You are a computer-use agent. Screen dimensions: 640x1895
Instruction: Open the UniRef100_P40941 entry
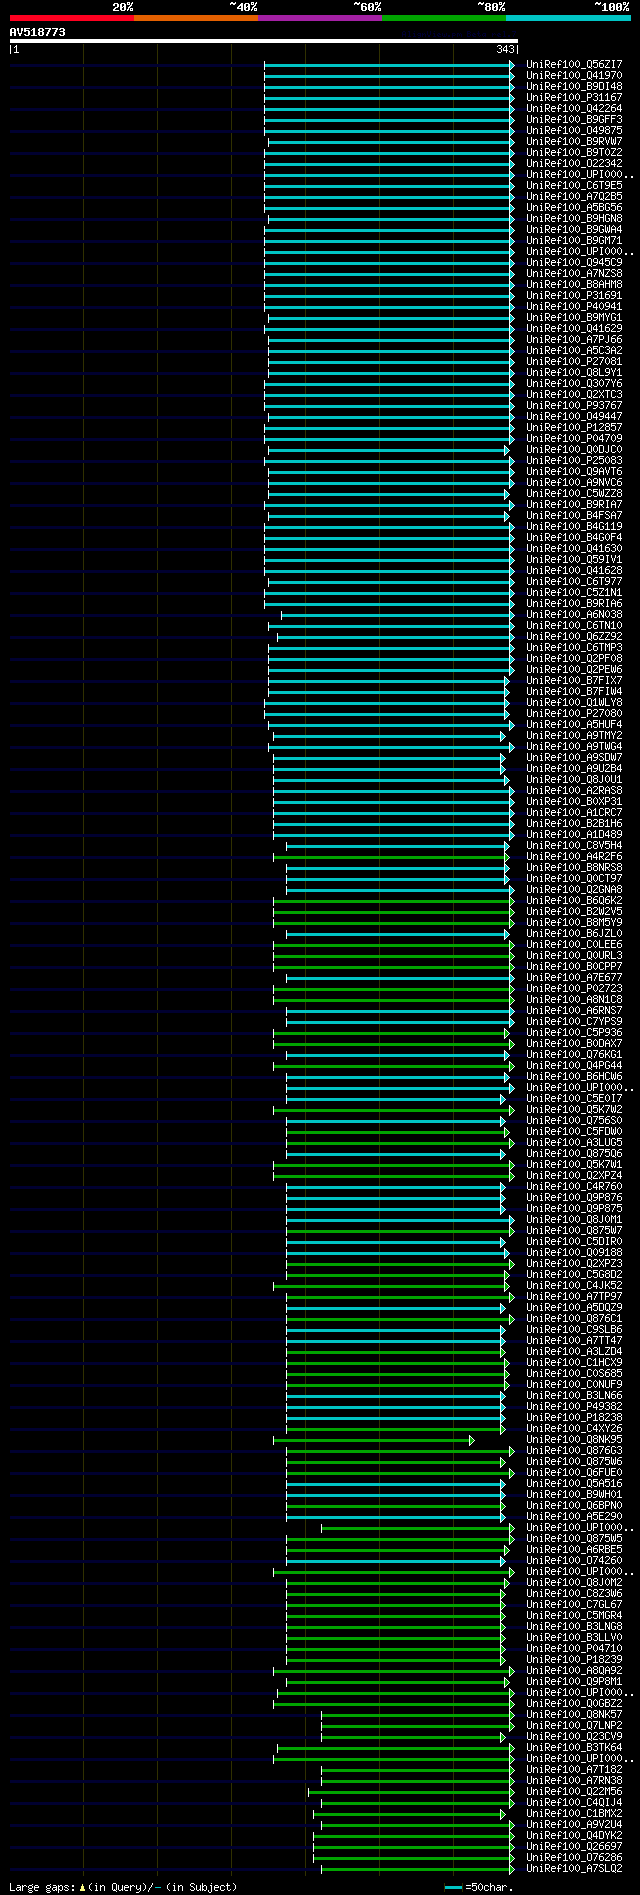pos(574,306)
